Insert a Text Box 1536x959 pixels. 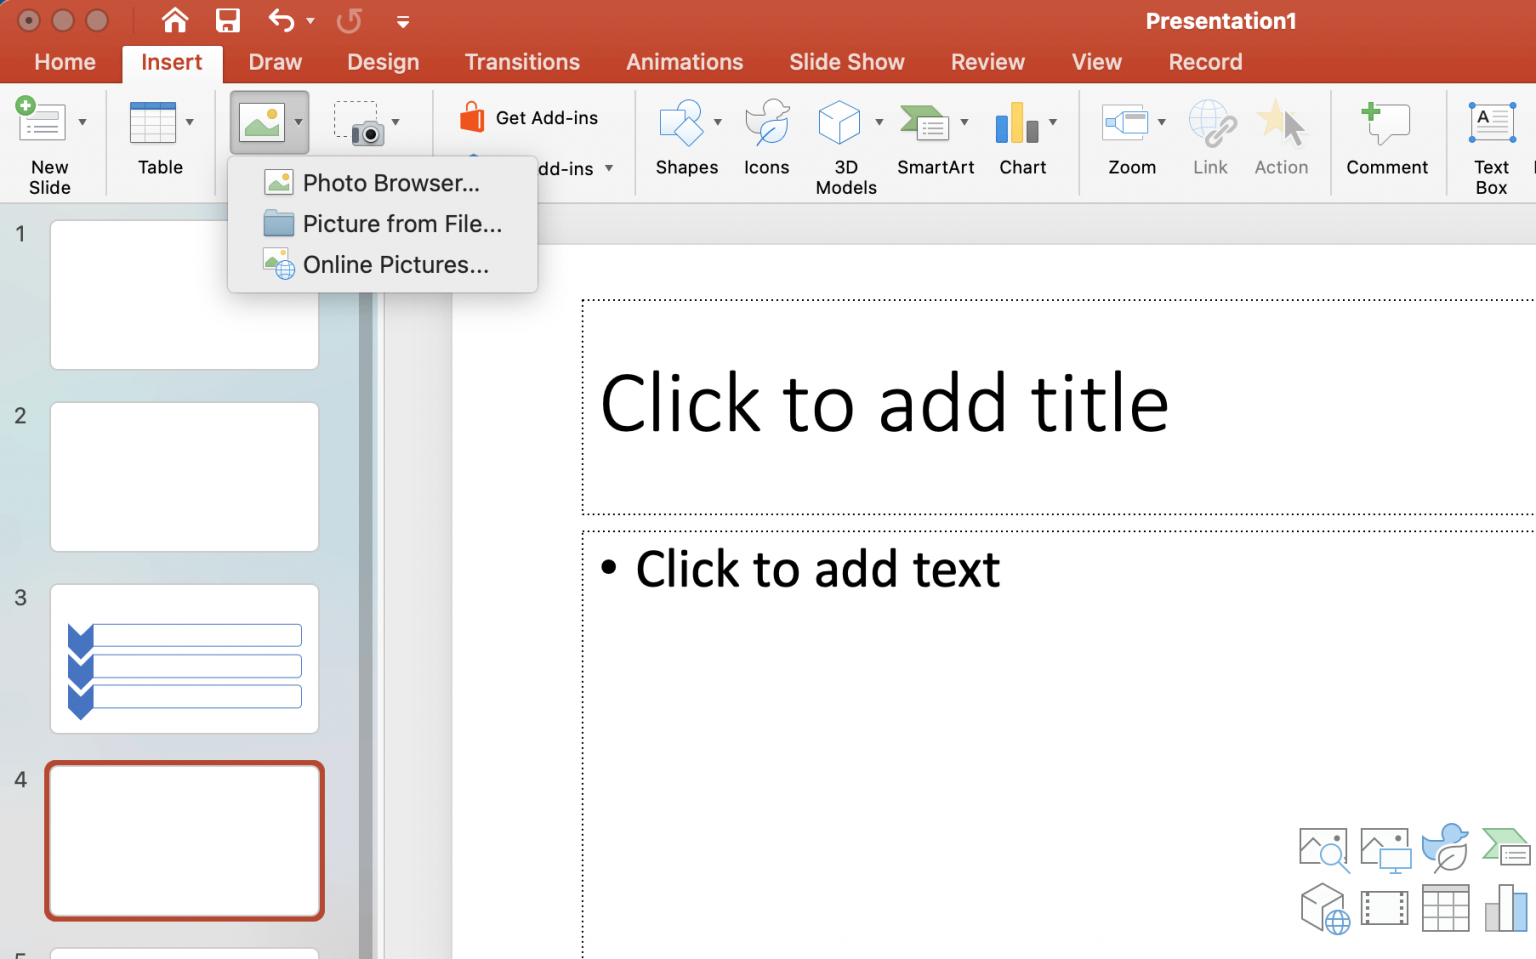point(1491,140)
